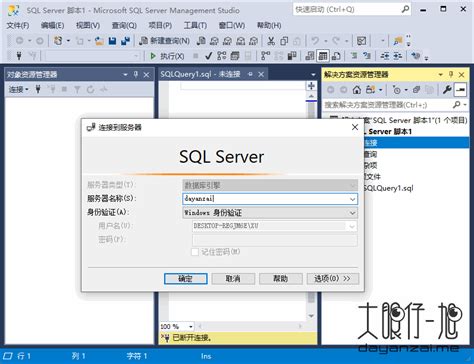Click the Help (帮助) button in dialog
Image resolution: width=474 pixels, height=364 pixels.
click(281, 279)
